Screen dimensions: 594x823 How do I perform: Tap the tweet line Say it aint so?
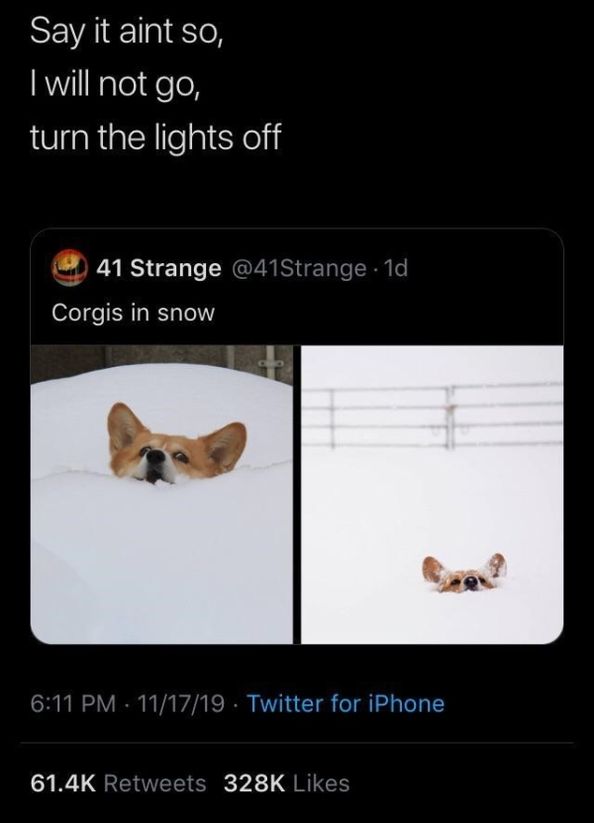[x=127, y=32]
